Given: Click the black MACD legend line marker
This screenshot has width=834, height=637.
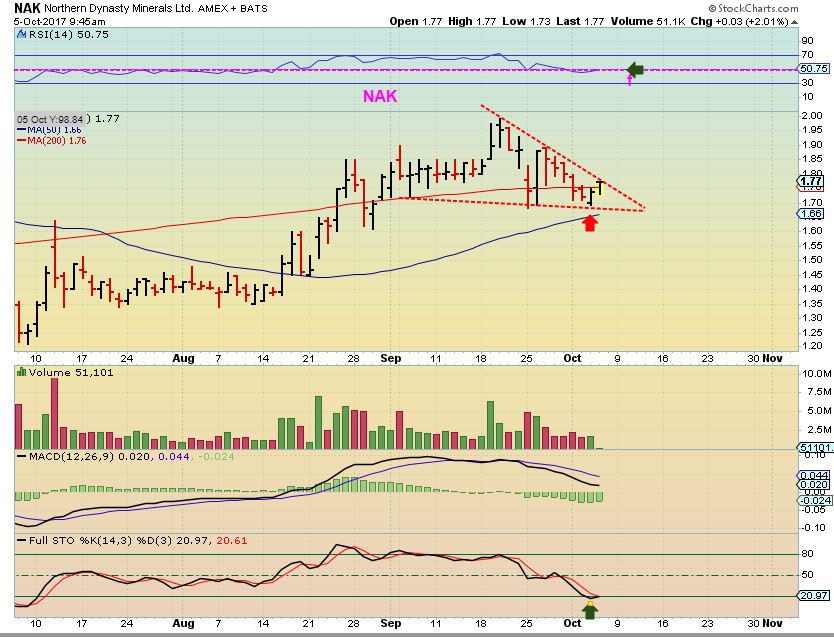Looking at the screenshot, I should tap(21, 456).
